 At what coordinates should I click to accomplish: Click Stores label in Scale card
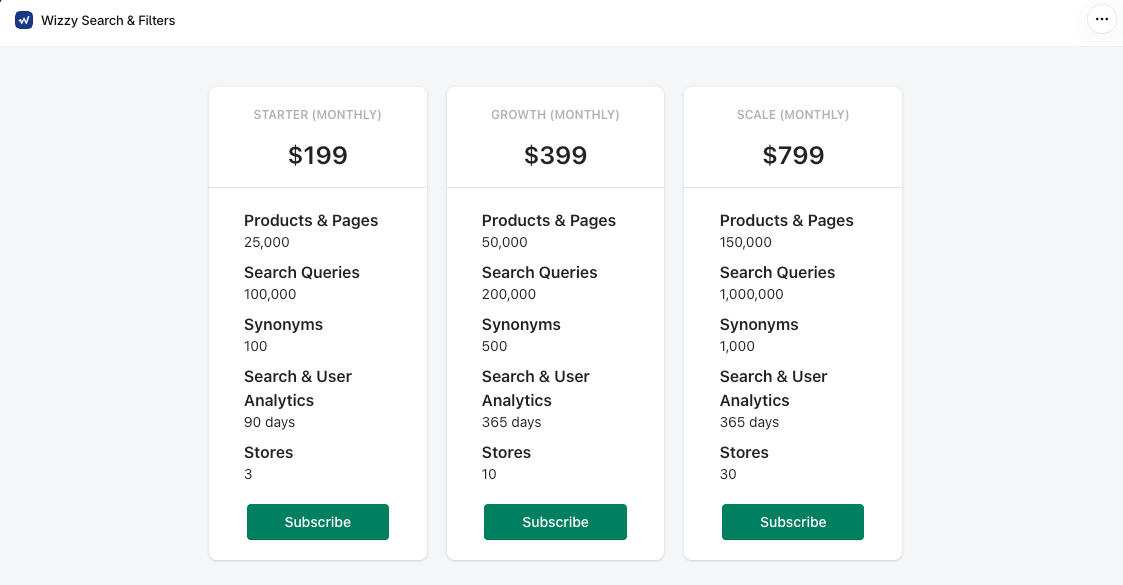[744, 453]
